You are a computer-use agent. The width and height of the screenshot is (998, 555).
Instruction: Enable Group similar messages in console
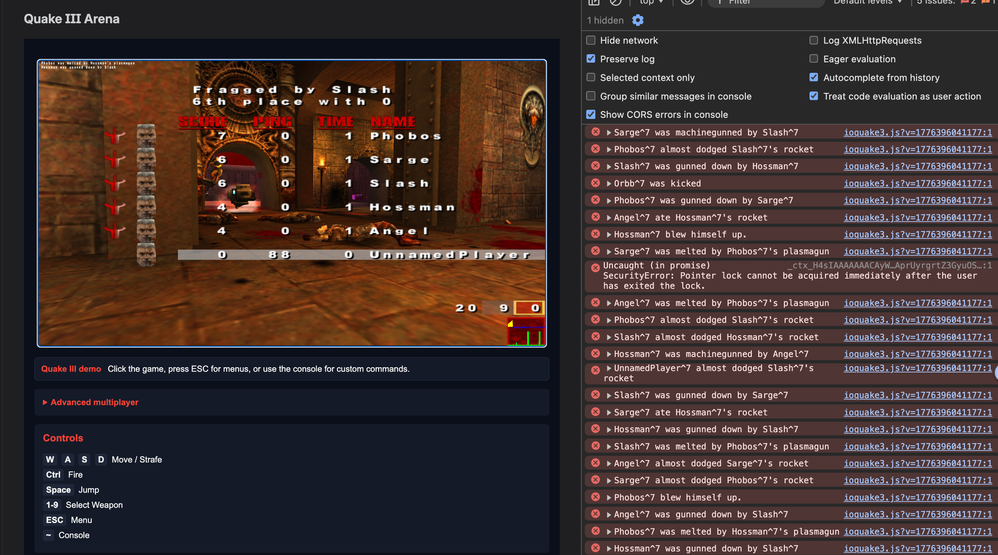click(x=591, y=96)
